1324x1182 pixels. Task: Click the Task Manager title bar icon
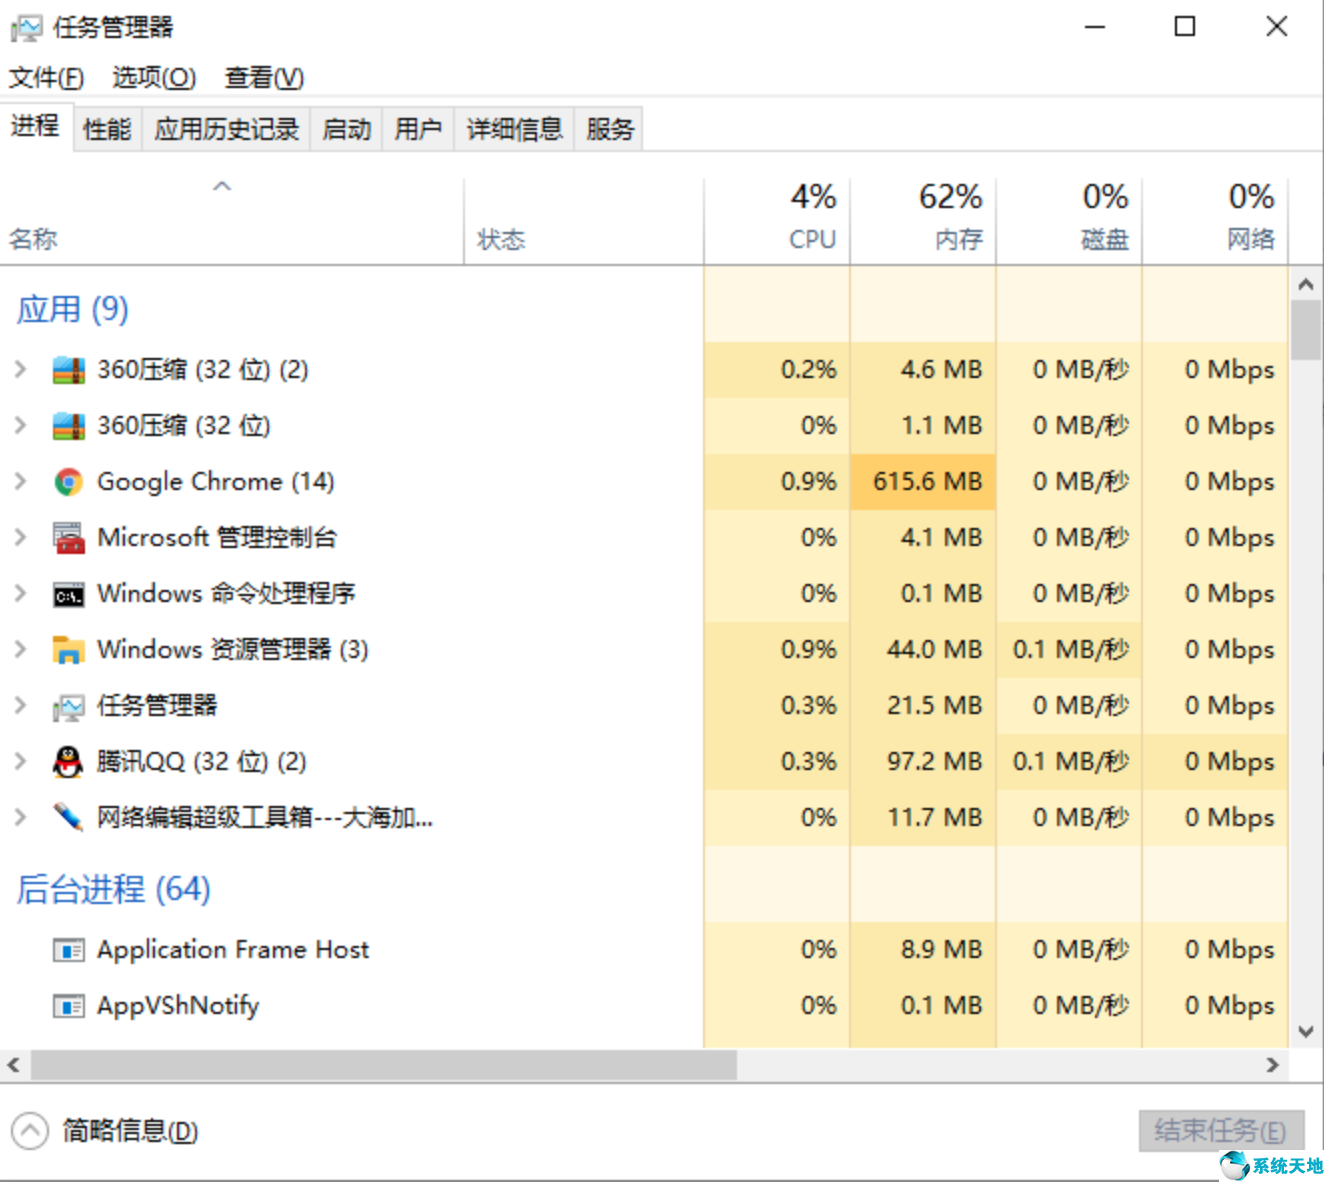(x=26, y=28)
